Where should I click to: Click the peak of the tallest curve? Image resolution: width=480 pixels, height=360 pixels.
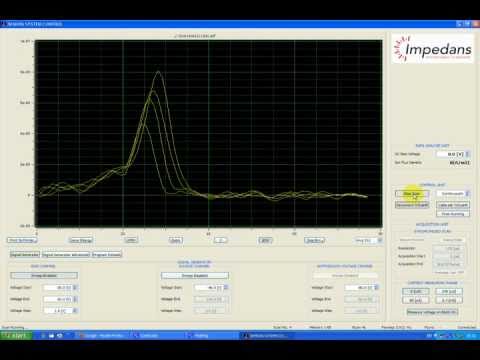click(158, 71)
